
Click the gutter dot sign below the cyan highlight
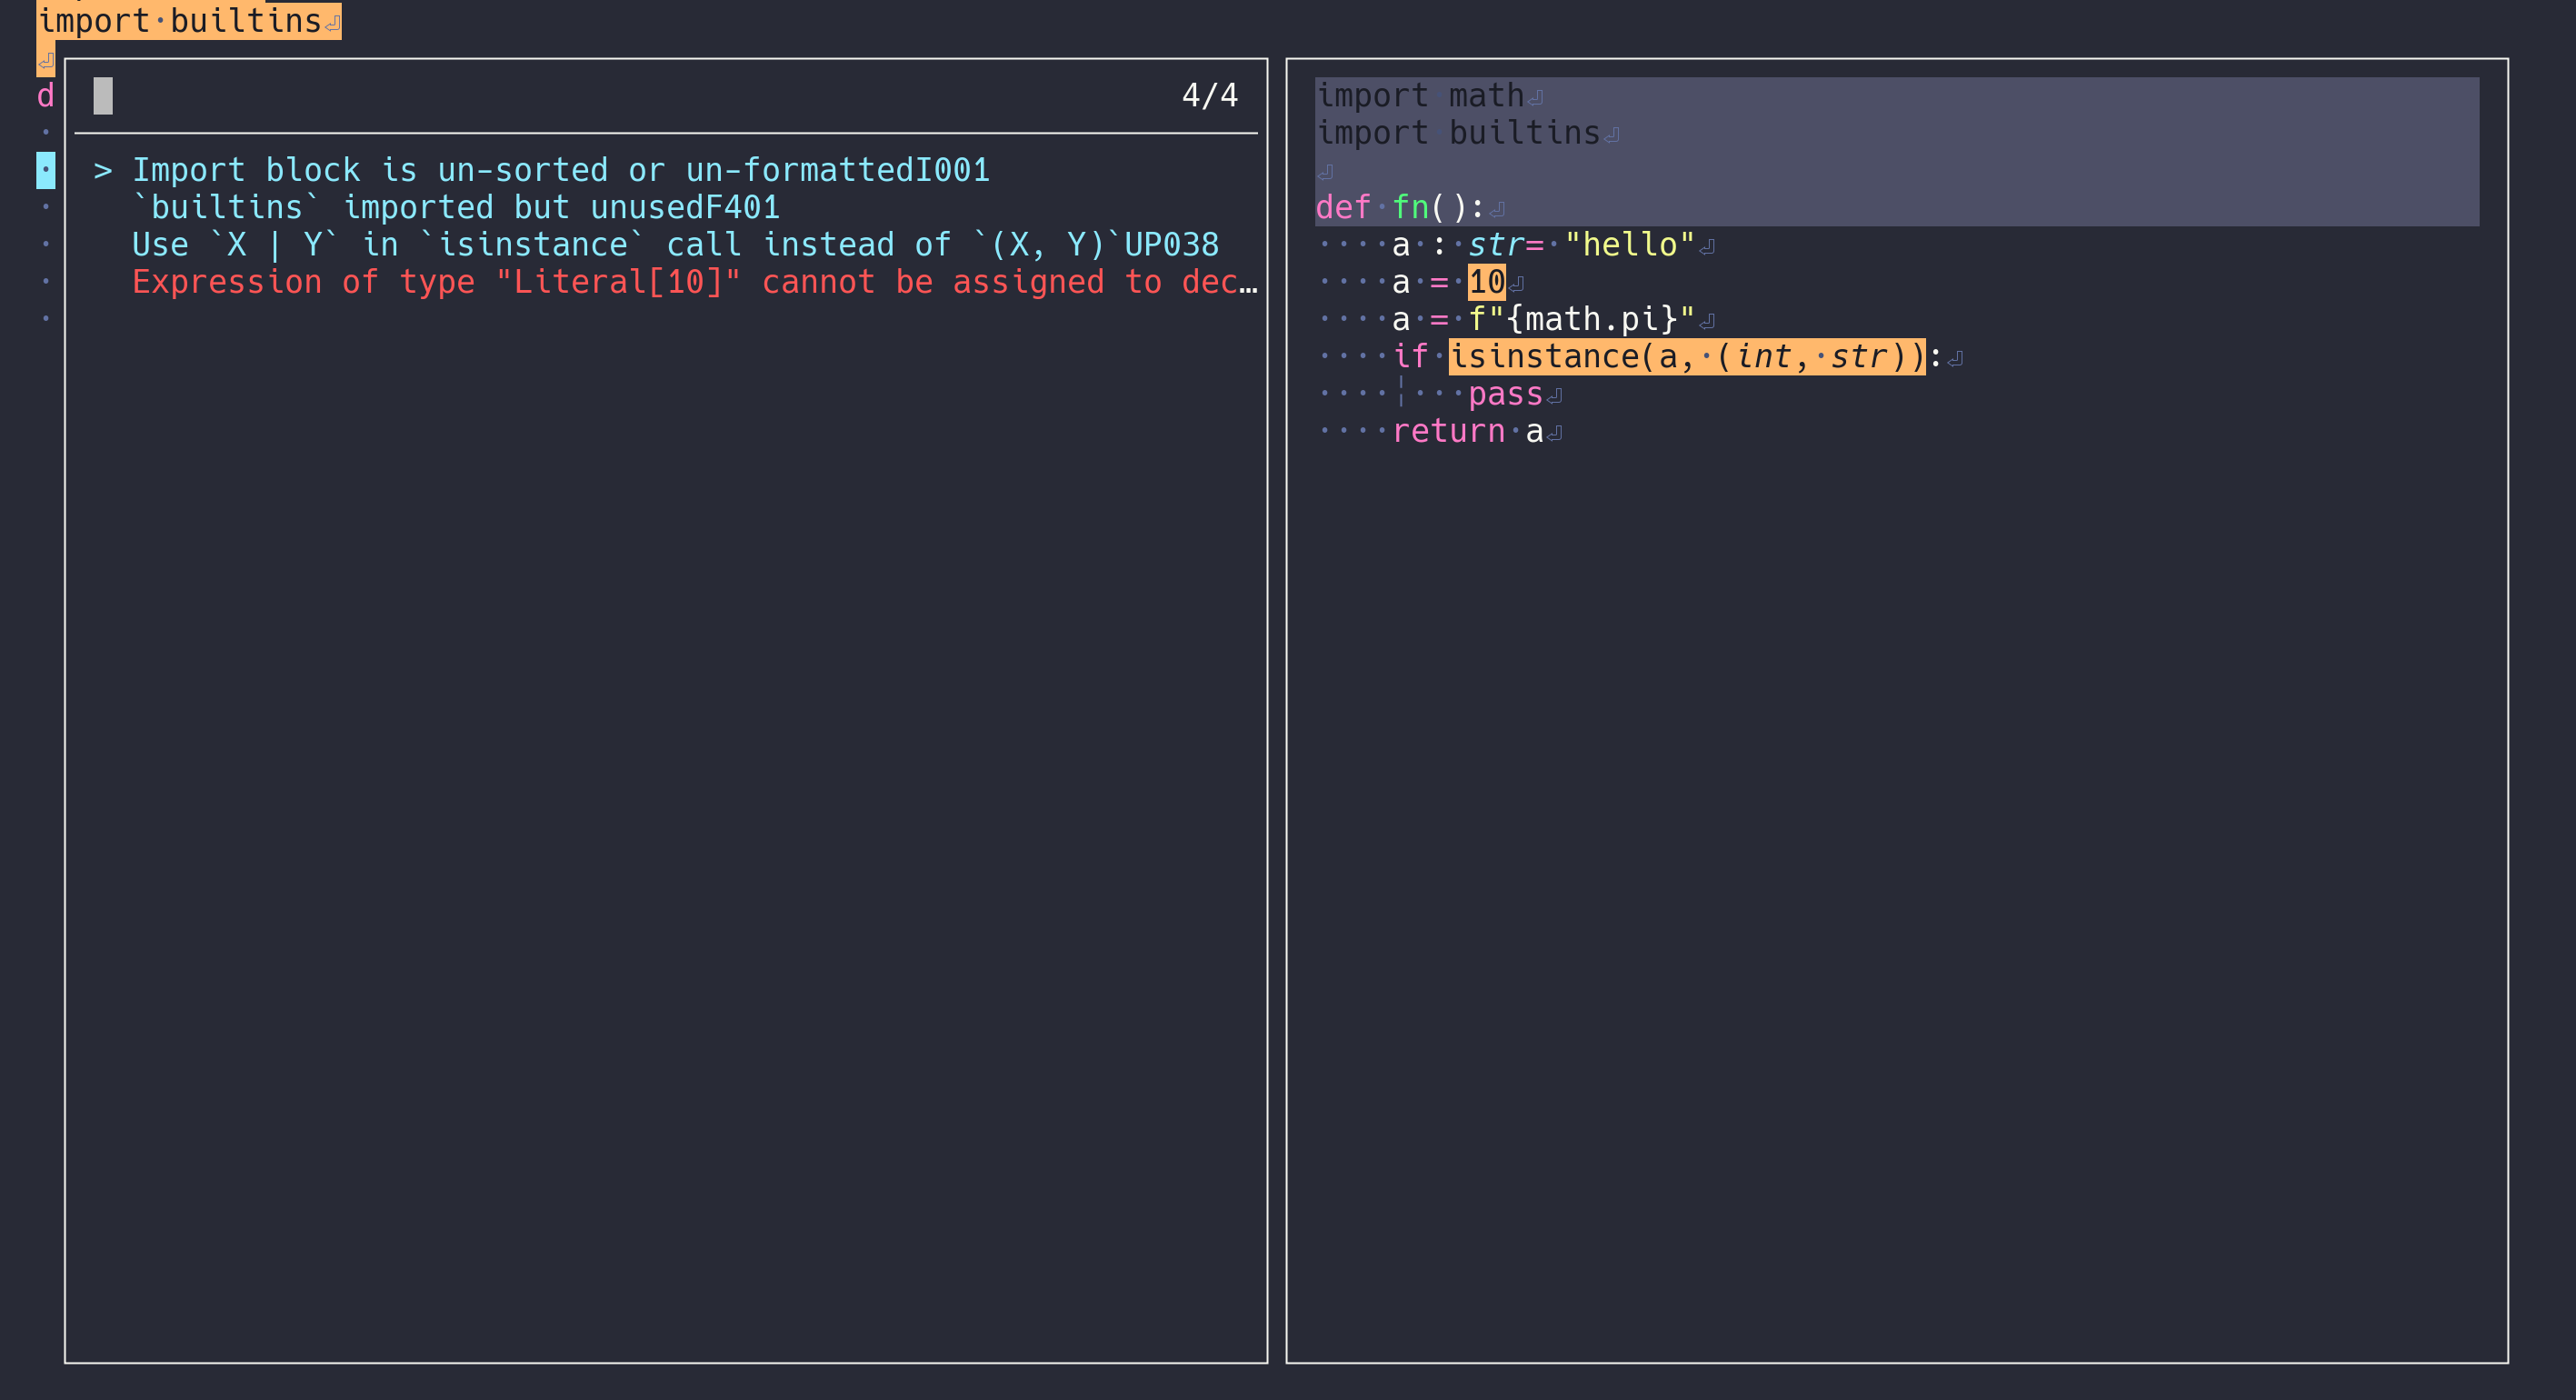tap(45, 207)
